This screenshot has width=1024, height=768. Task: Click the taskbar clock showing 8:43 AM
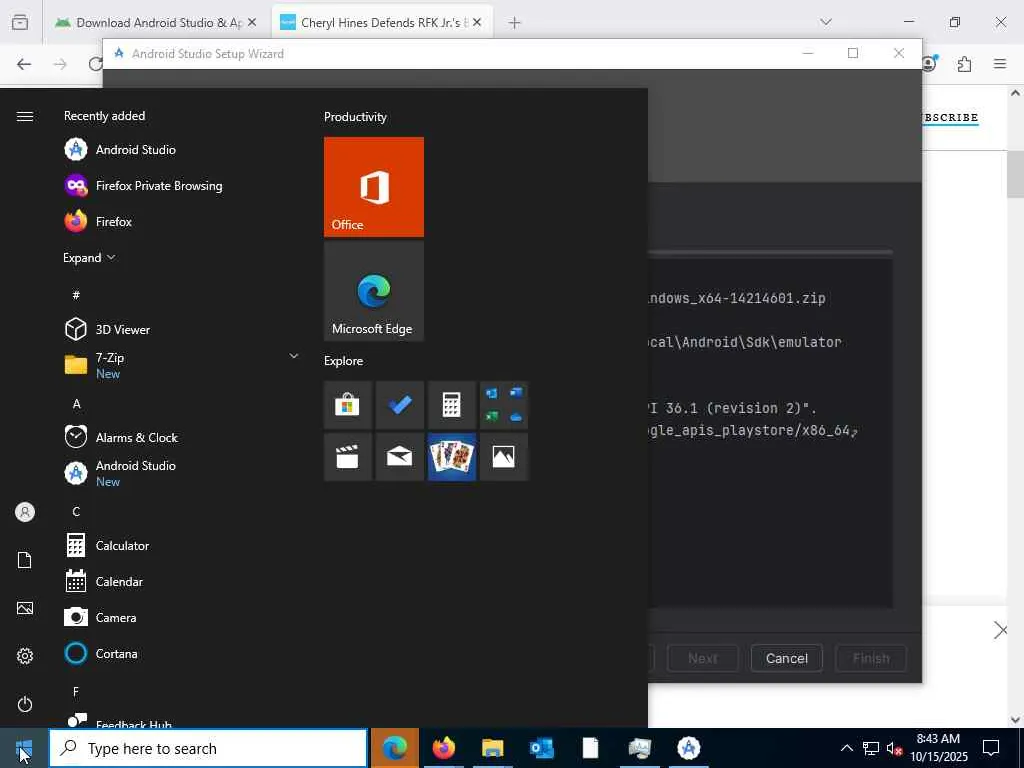[x=938, y=748]
